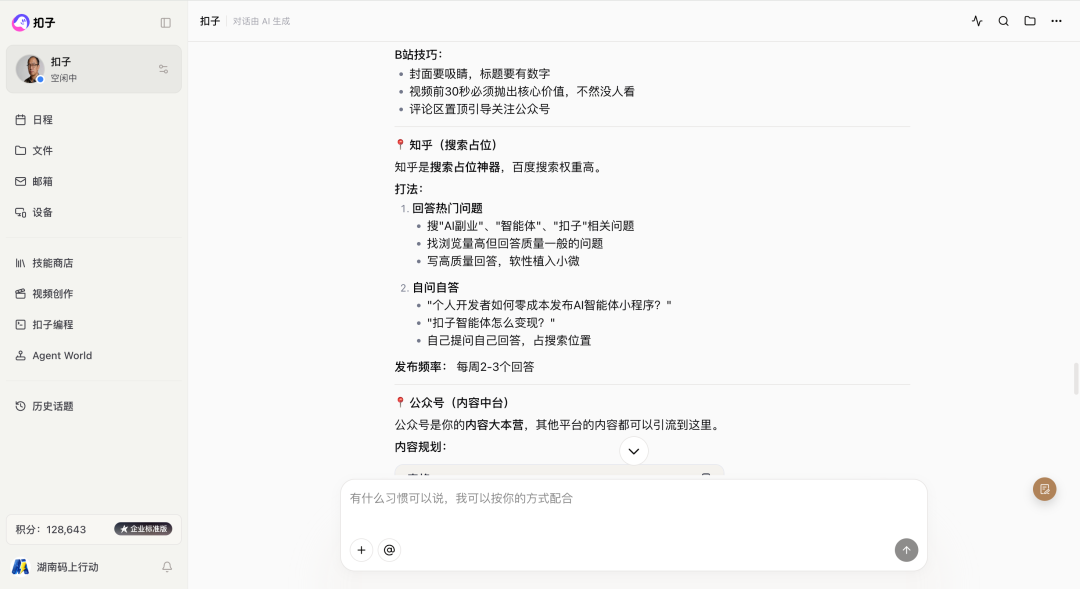Image resolution: width=1080 pixels, height=589 pixels.
Task: Click the @ mention button
Action: click(x=389, y=550)
